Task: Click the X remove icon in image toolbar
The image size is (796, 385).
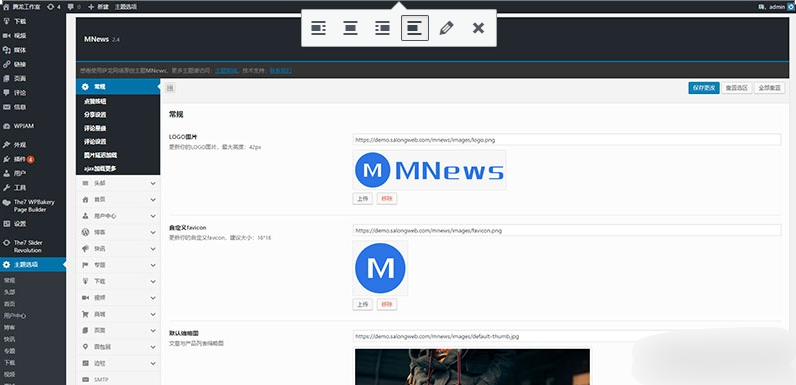Action: click(x=478, y=28)
